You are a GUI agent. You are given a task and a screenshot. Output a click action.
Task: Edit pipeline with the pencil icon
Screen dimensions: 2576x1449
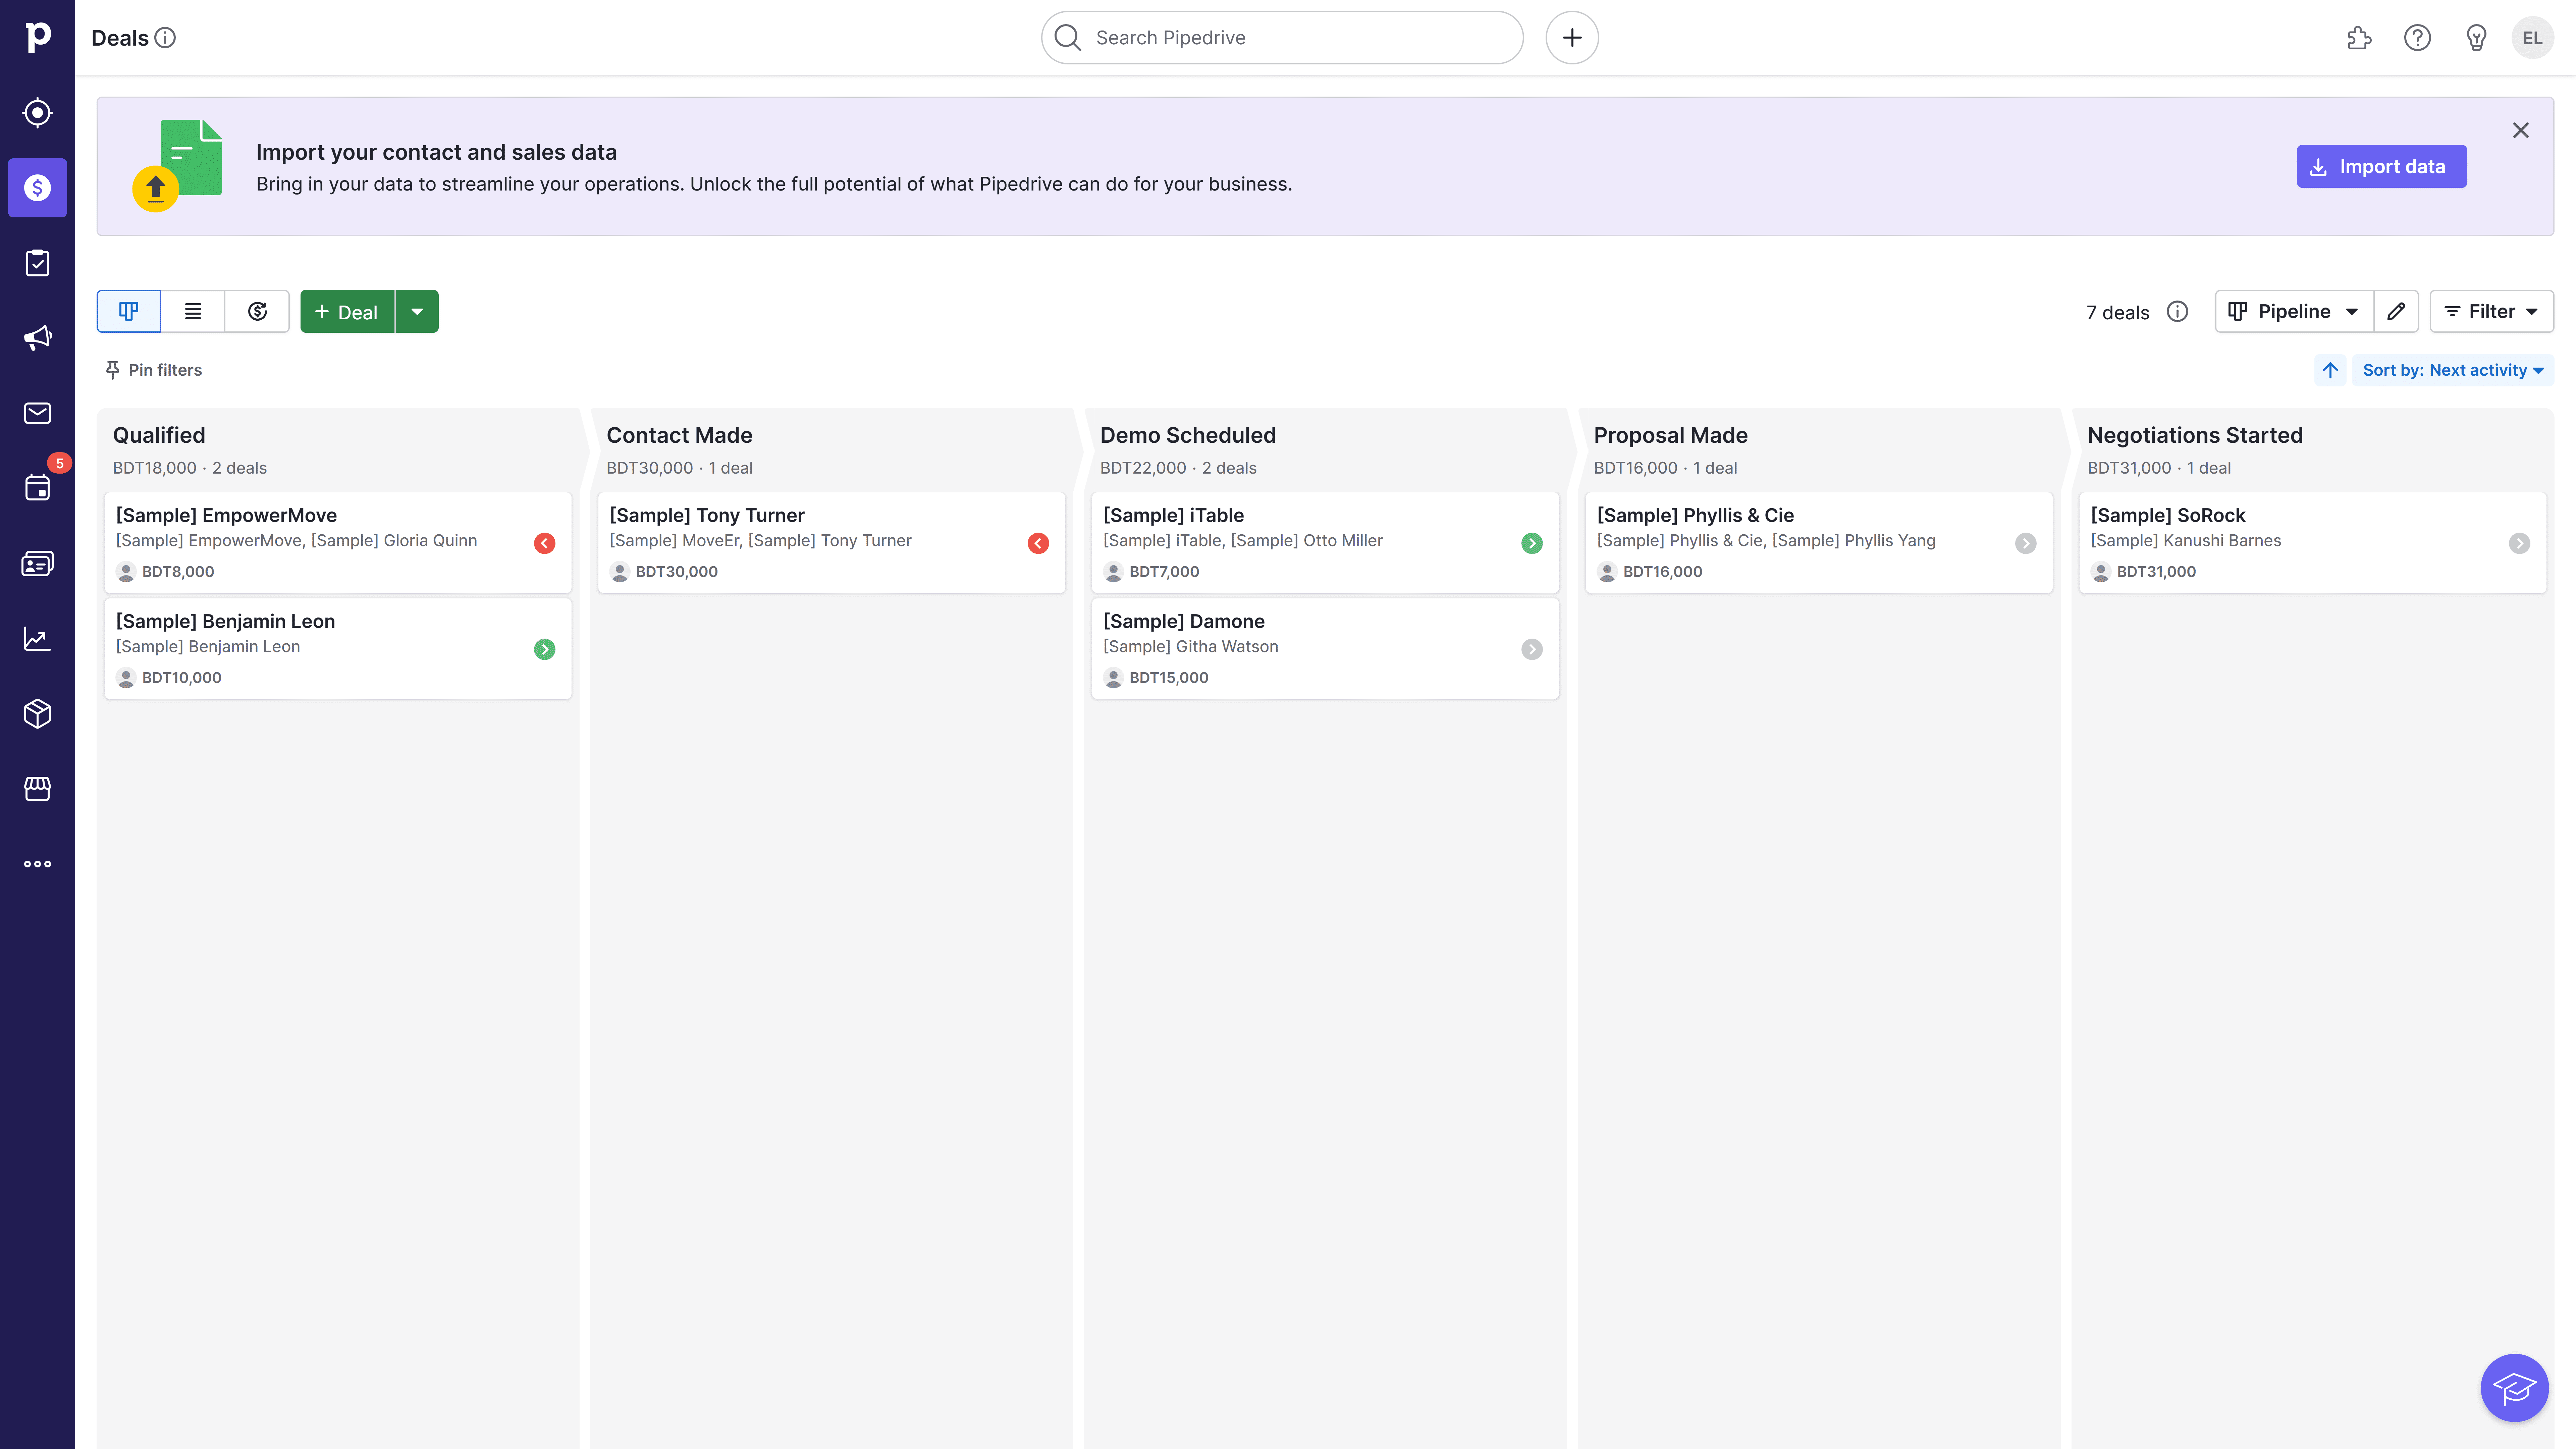2396,311
